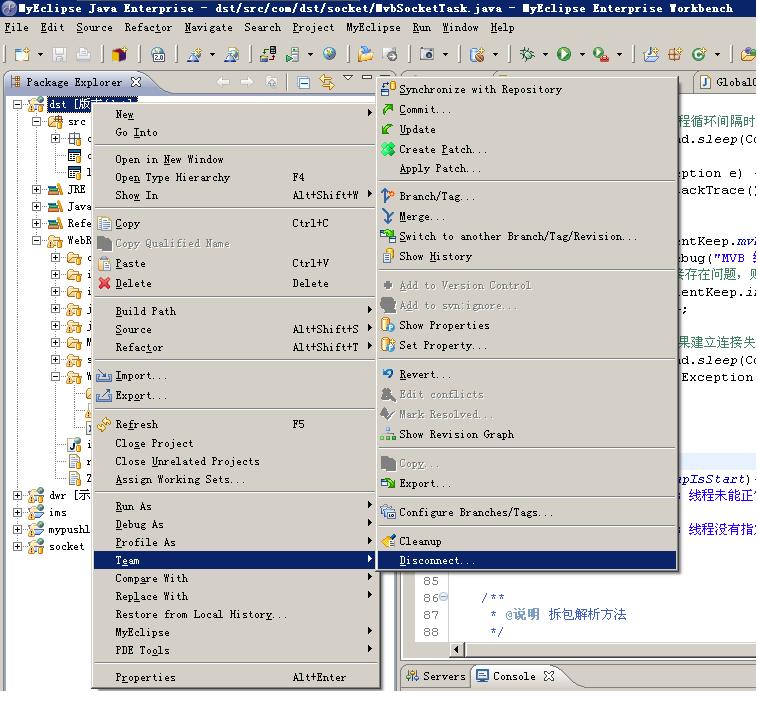Expand the ims project node

click(17, 513)
